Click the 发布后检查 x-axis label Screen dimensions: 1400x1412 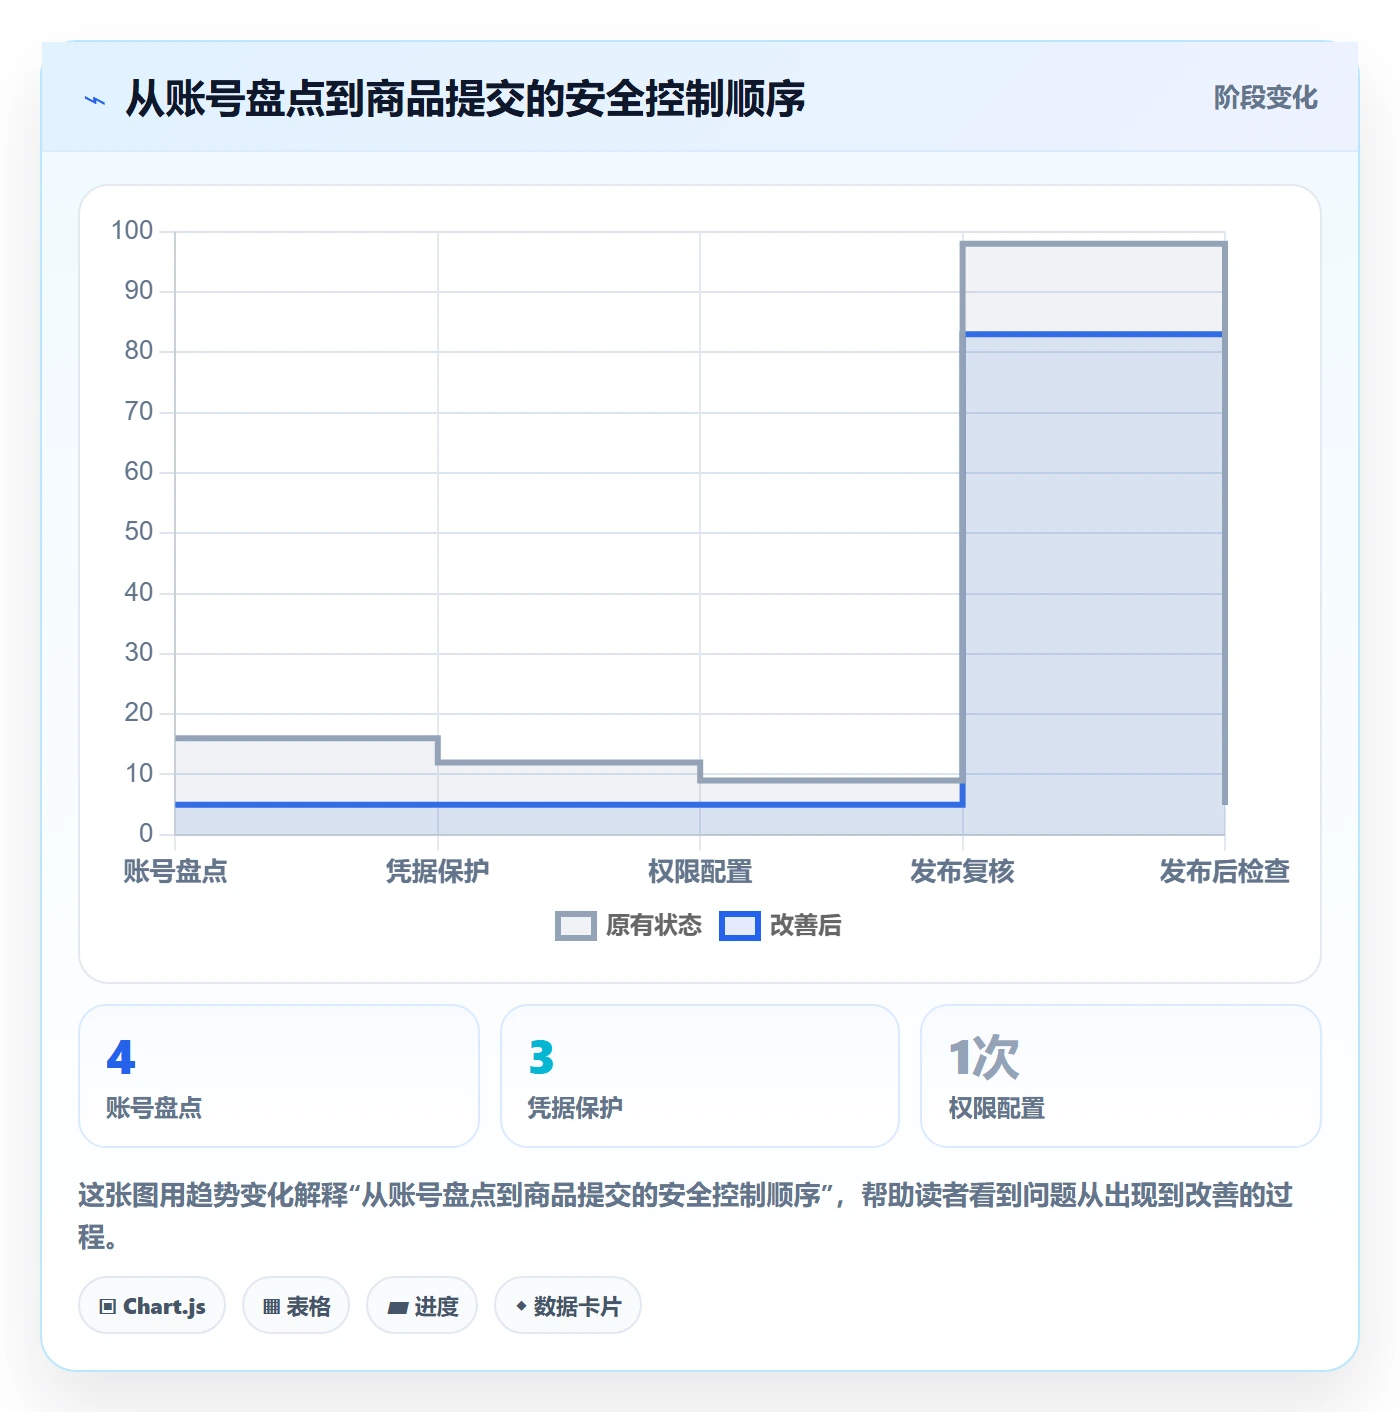tap(1225, 871)
